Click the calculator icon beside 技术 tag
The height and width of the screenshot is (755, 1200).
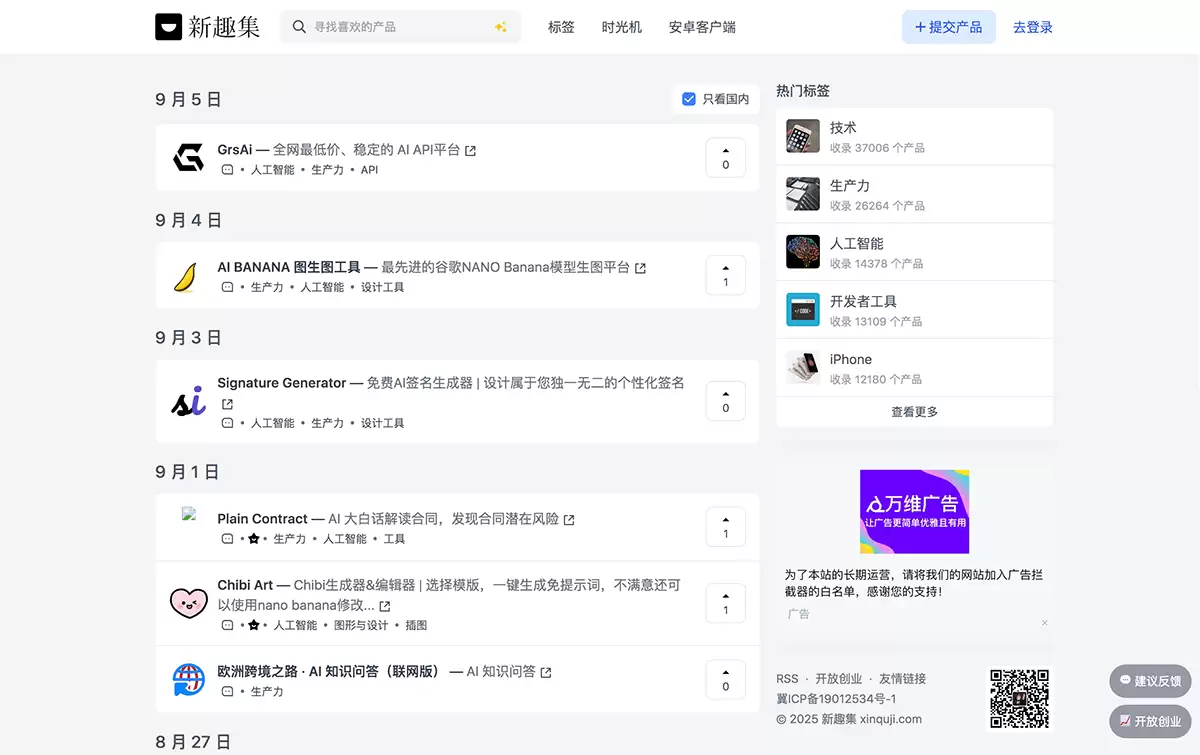point(801,135)
